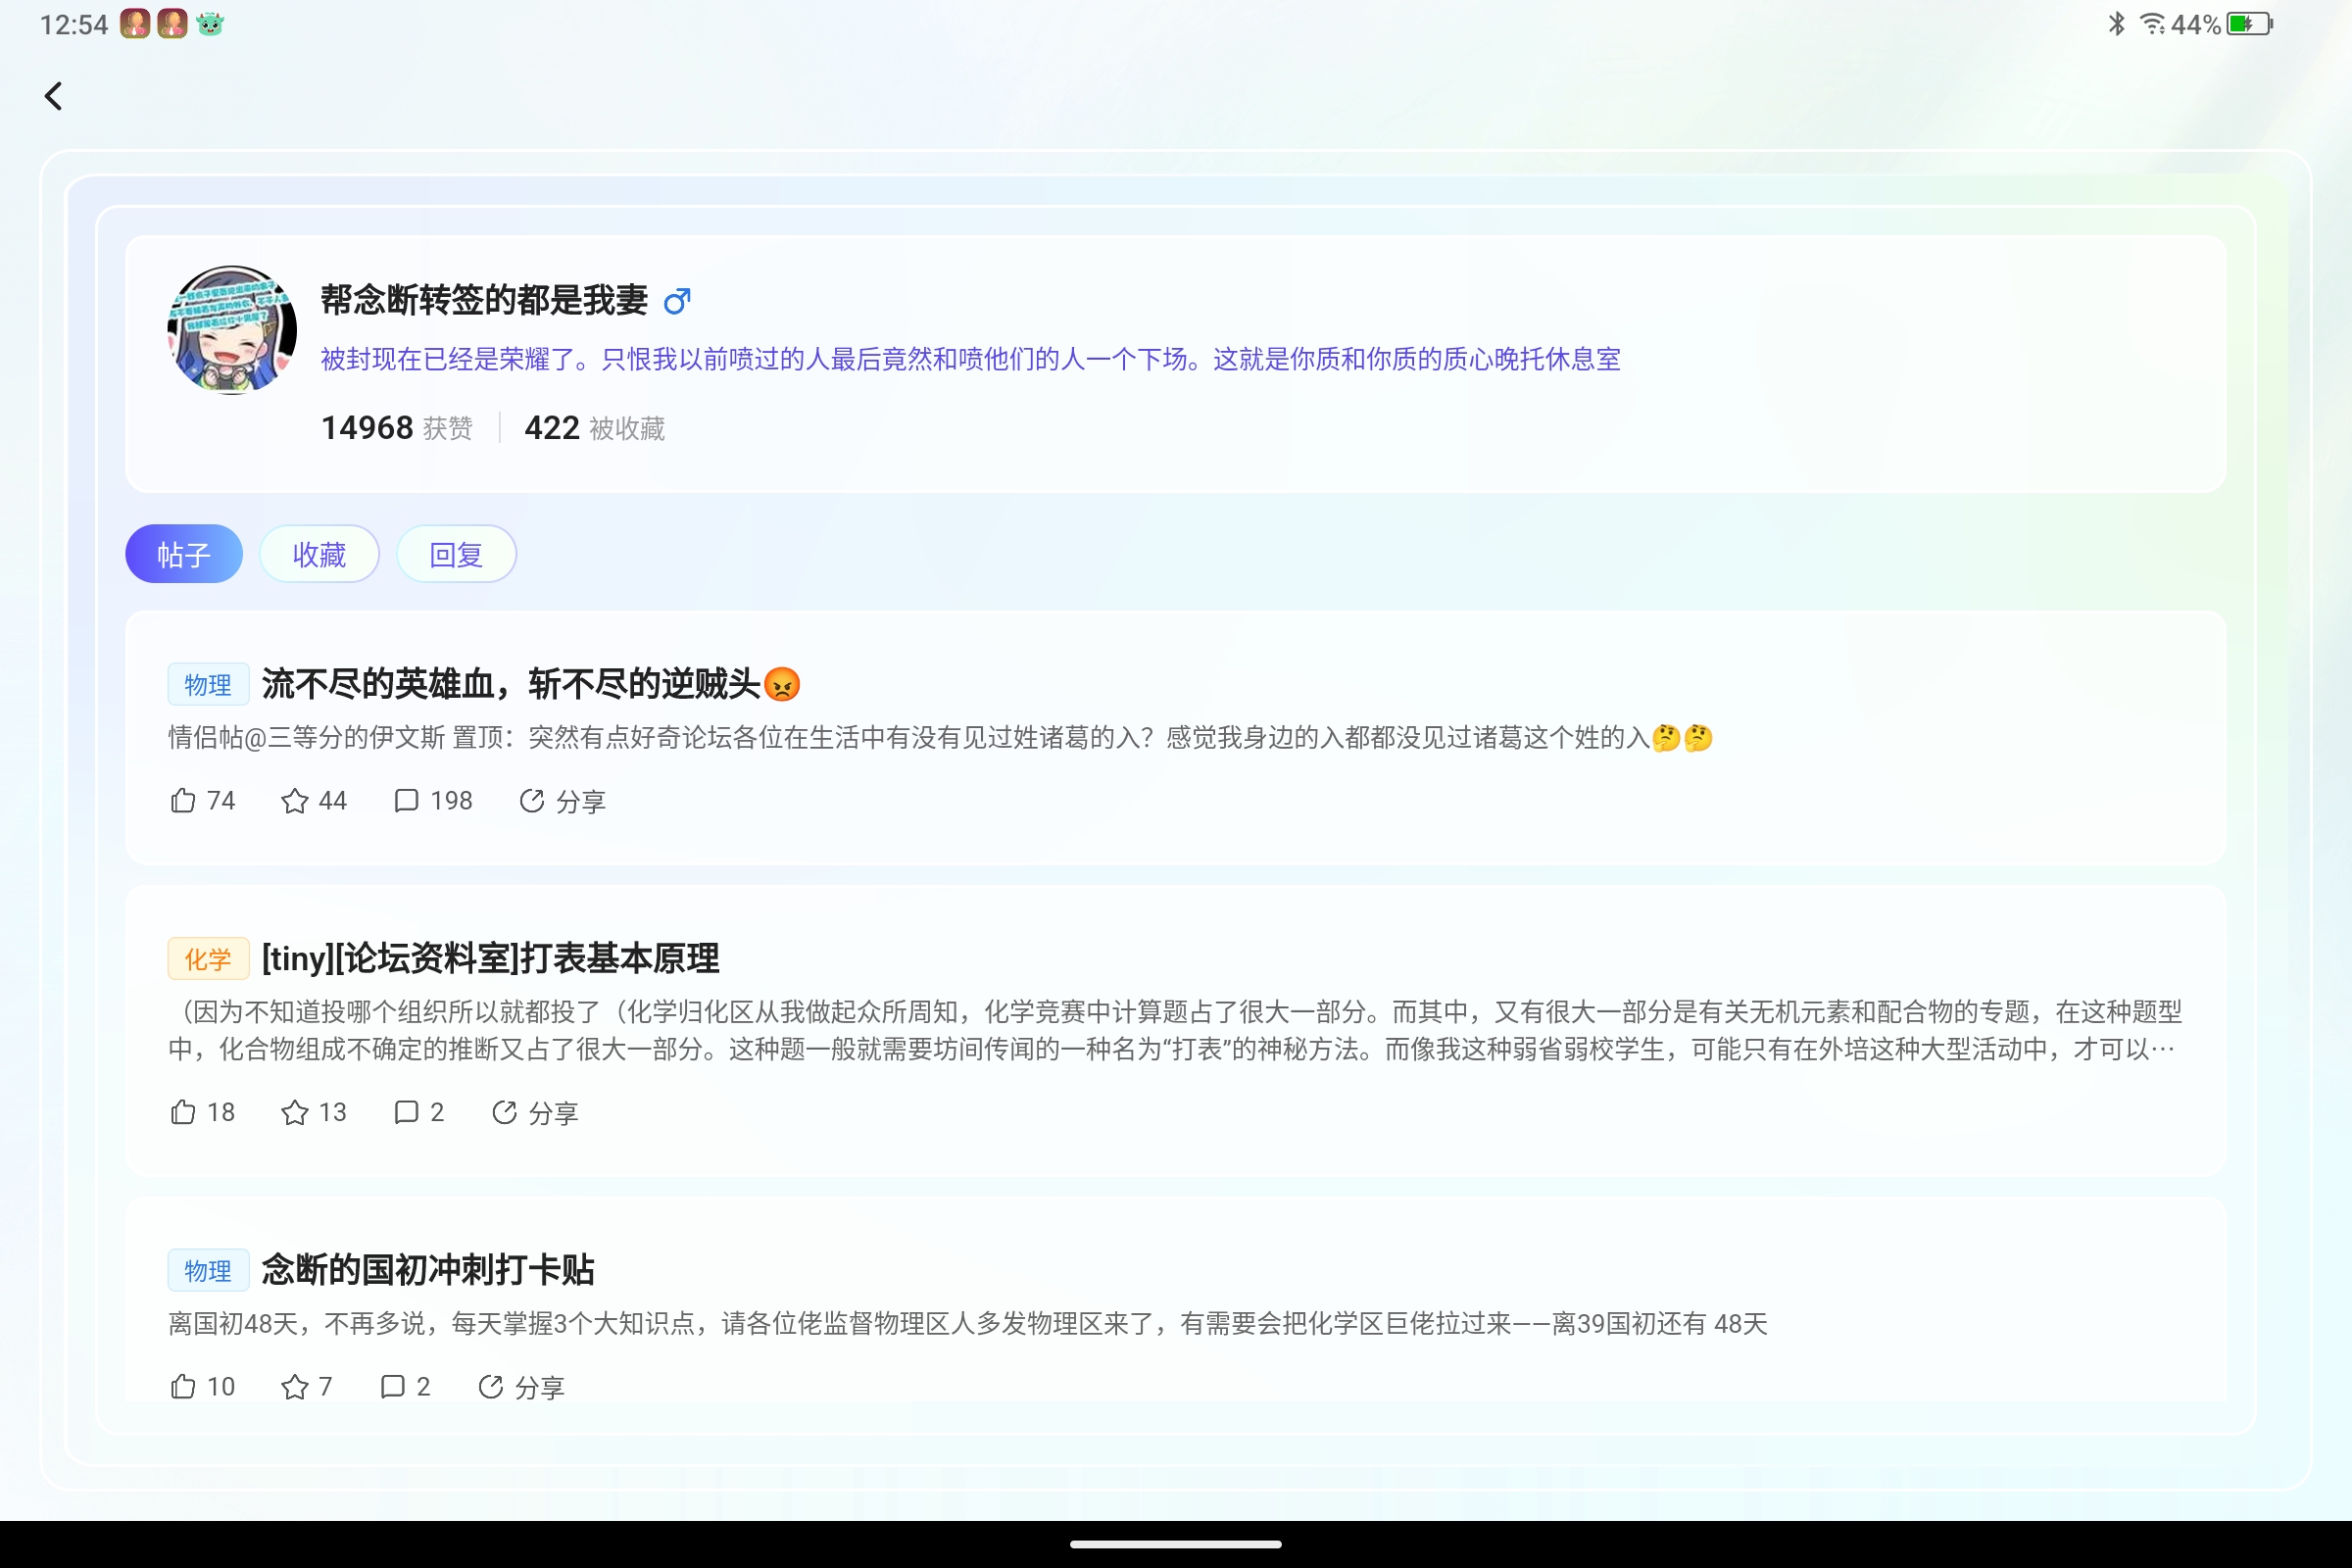Open post titled 流不尽的英雄血，斩不尽的逆贼头
Image resolution: width=2352 pixels, height=1568 pixels.
pos(531,684)
